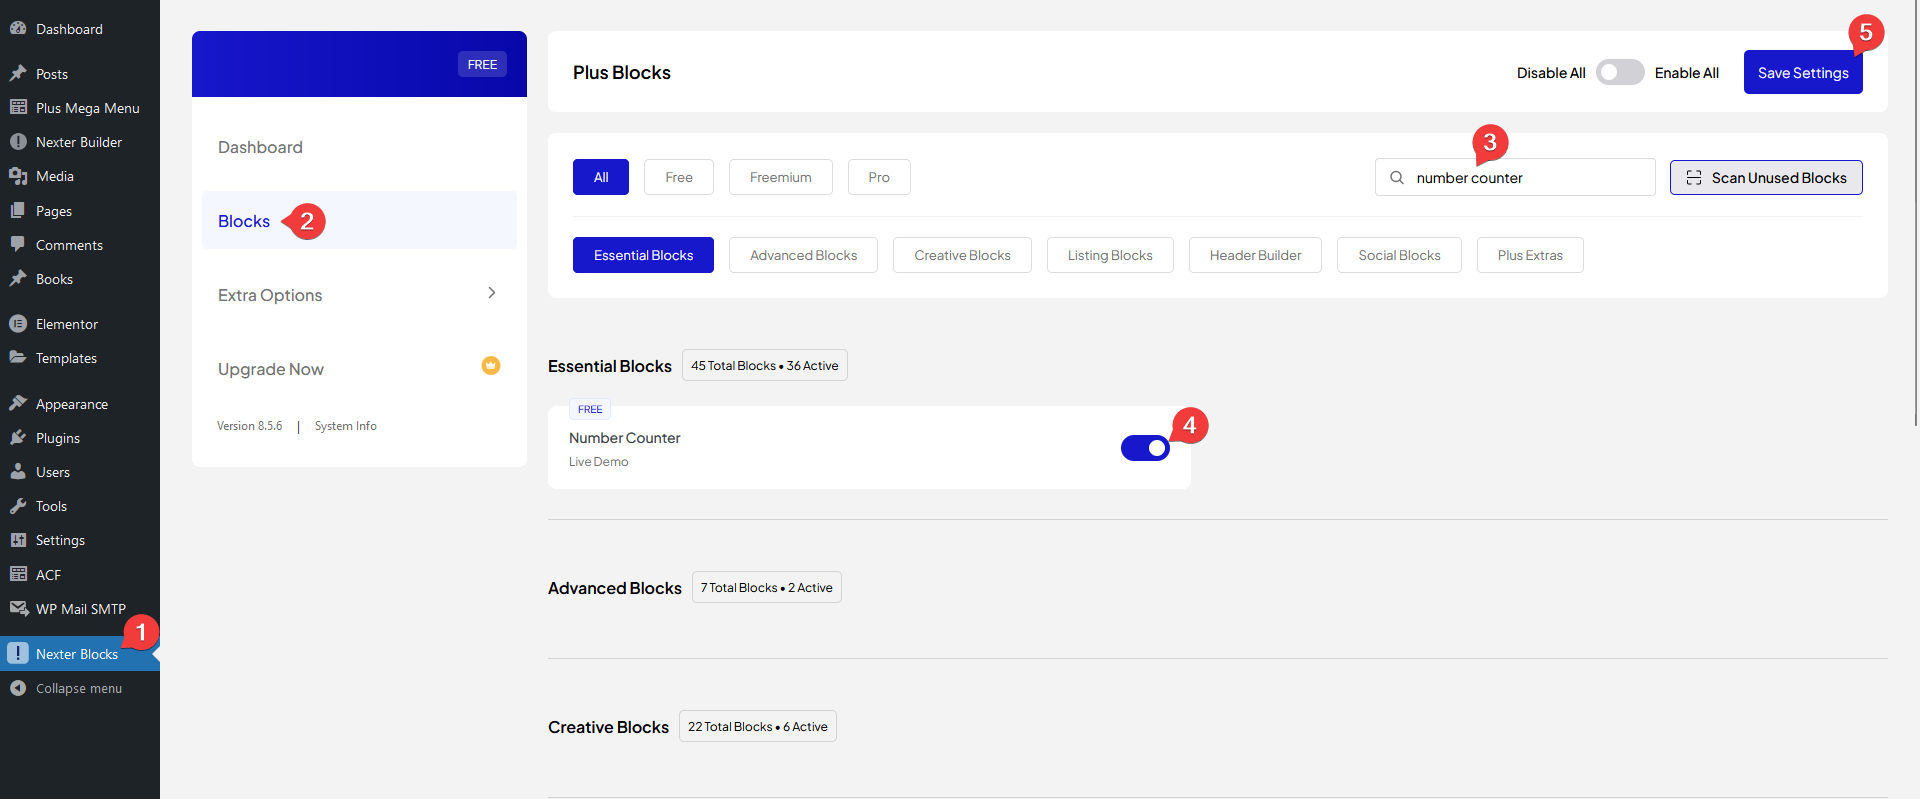This screenshot has height=799, width=1920.
Task: Toggle the Disable All / Enable All switch
Action: tap(1619, 73)
